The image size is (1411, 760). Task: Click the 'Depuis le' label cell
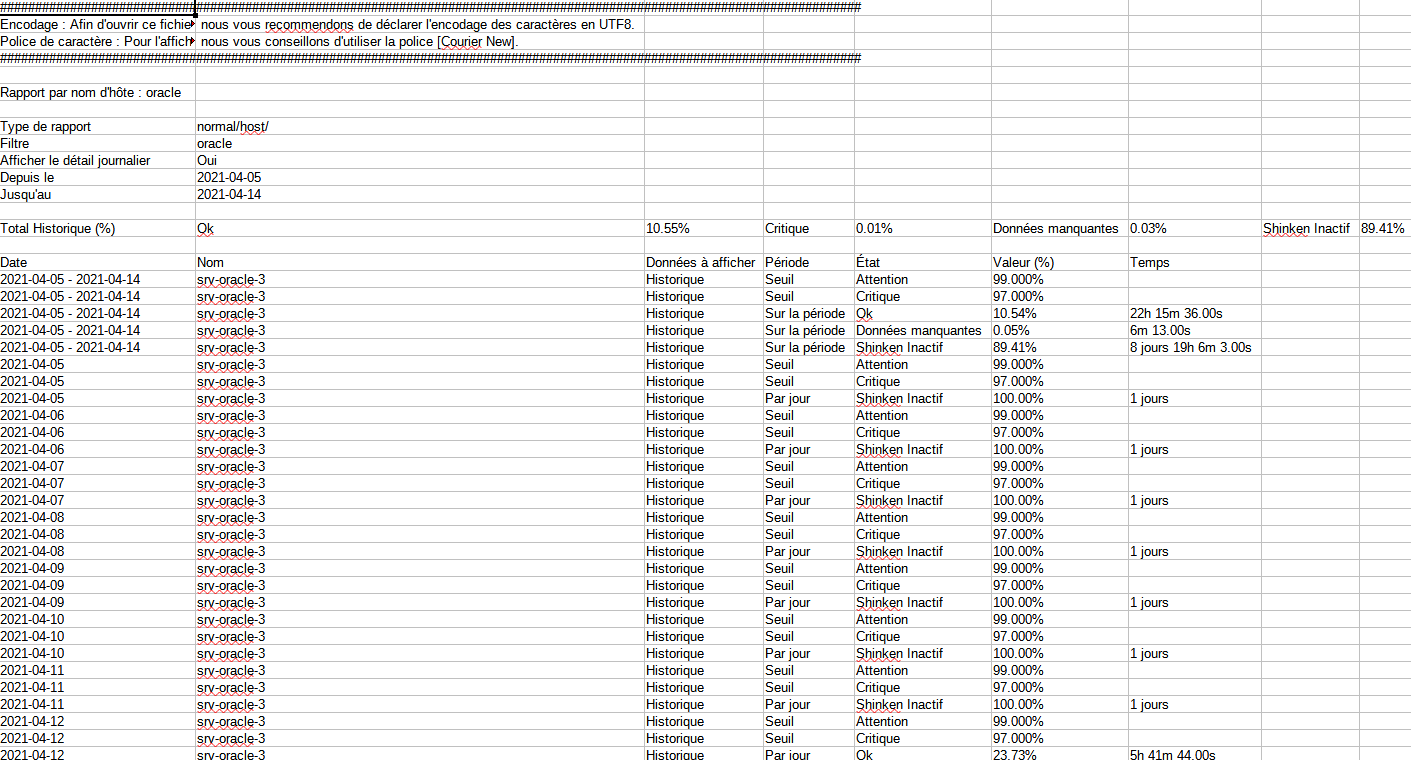click(x=27, y=178)
